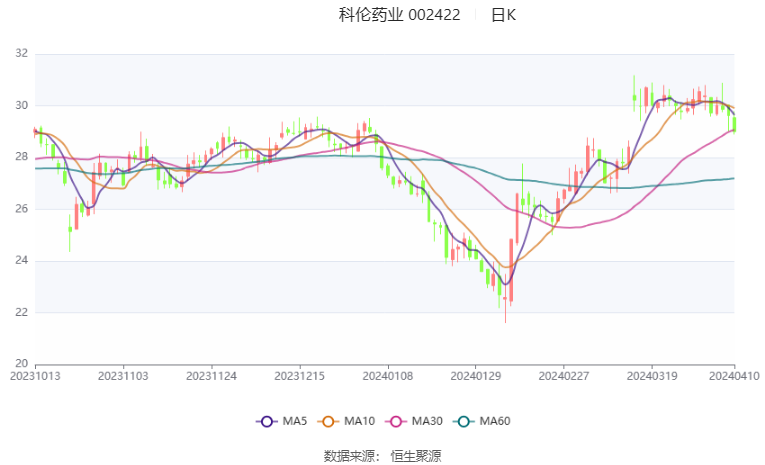The width and height of the screenshot is (765, 465).
Task: Select the 日K chart type label
Action: click(x=503, y=15)
